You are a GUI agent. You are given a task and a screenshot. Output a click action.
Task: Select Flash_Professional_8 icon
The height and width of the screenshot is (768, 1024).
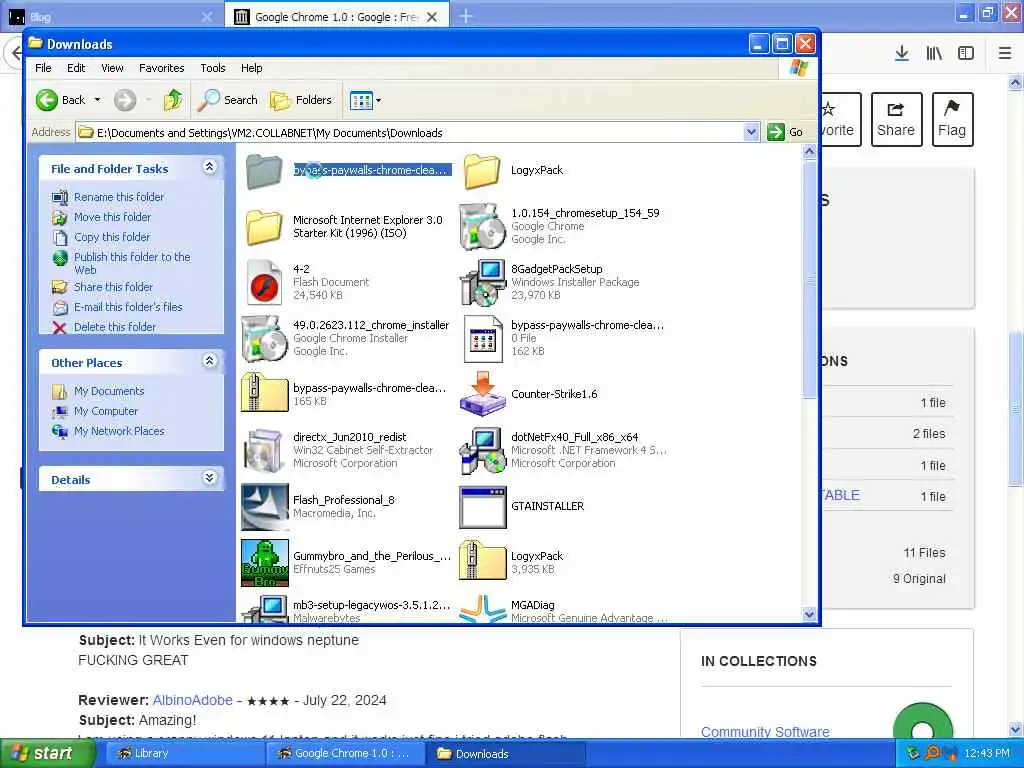264,506
